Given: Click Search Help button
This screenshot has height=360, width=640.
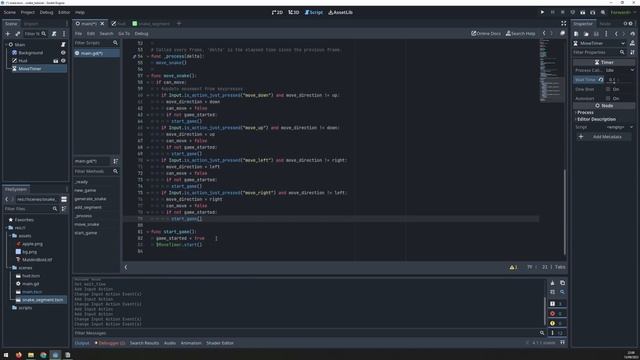Looking at the screenshot, I should 520,33.
